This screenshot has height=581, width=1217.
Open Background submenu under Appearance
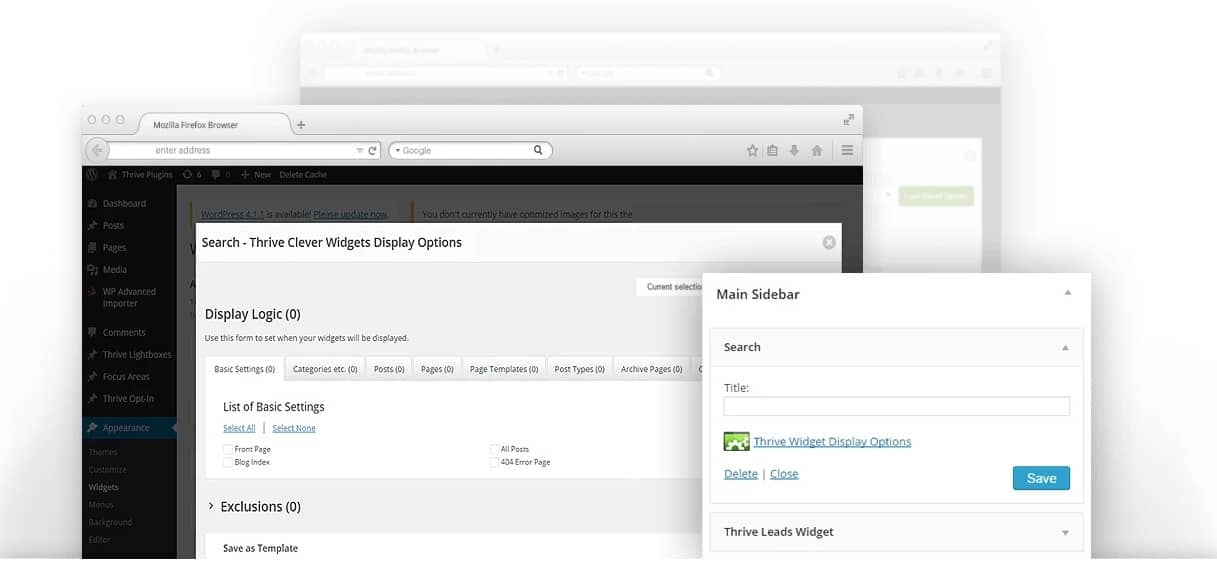click(110, 522)
